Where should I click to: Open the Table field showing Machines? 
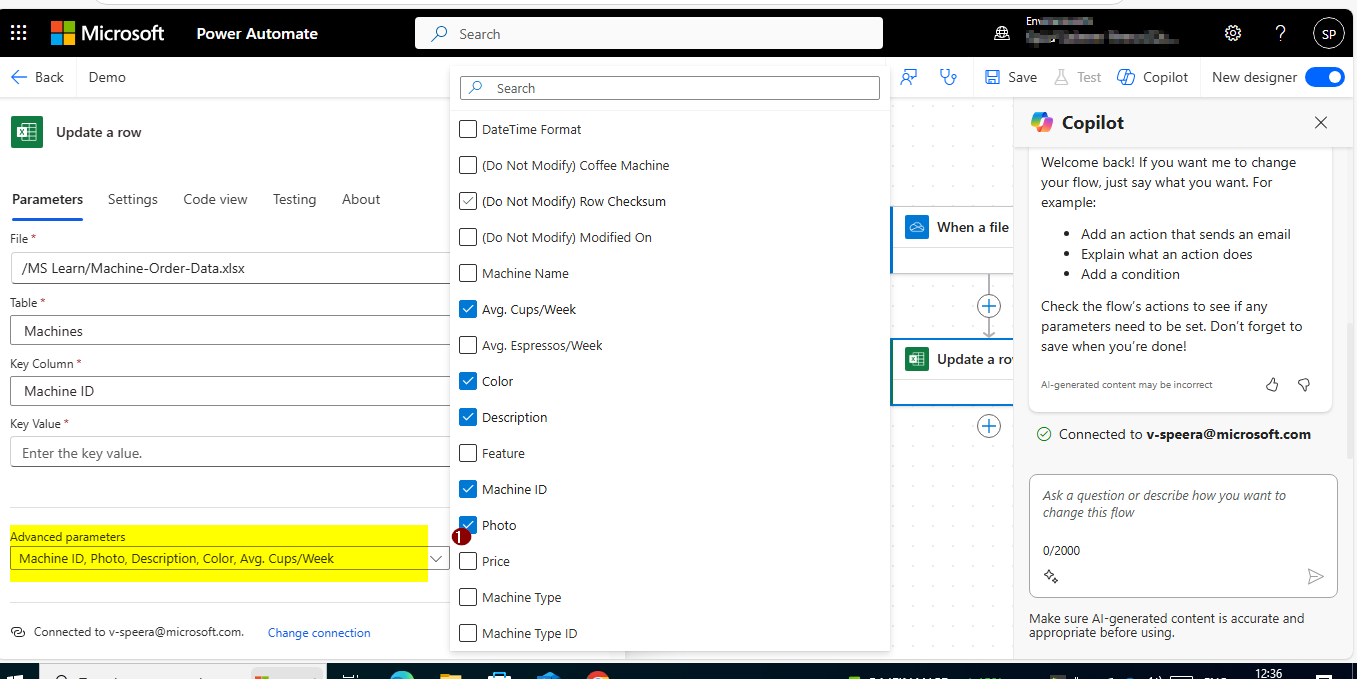[230, 330]
